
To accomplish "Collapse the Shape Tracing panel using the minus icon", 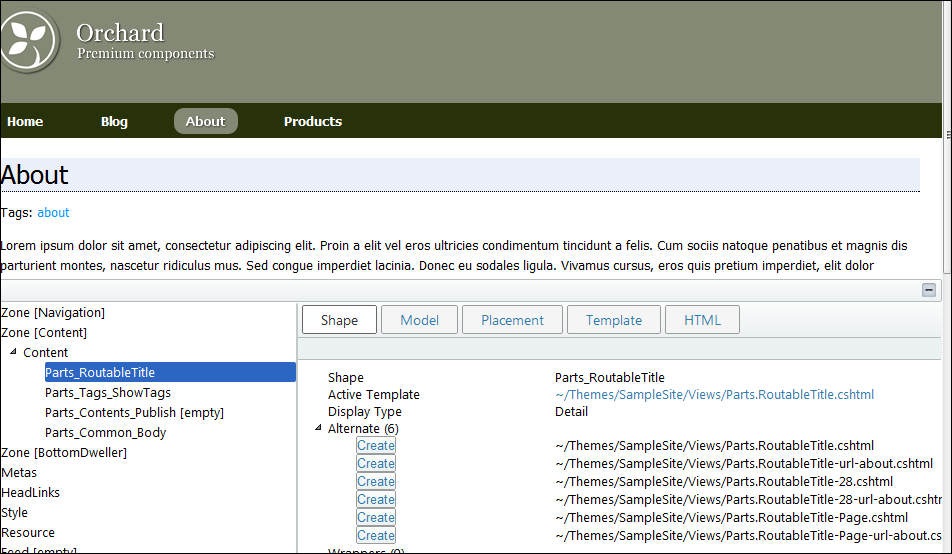I will coord(928,290).
